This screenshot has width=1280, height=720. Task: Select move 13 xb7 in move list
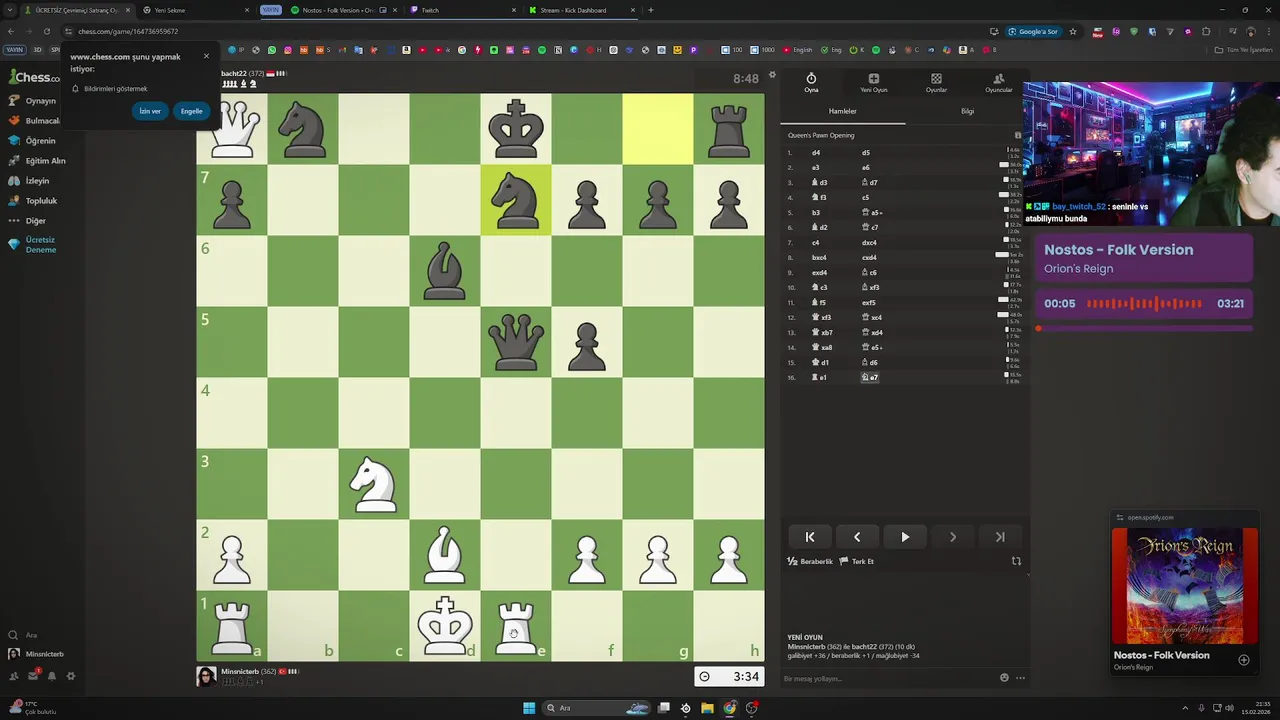pyautogui.click(x=823, y=333)
